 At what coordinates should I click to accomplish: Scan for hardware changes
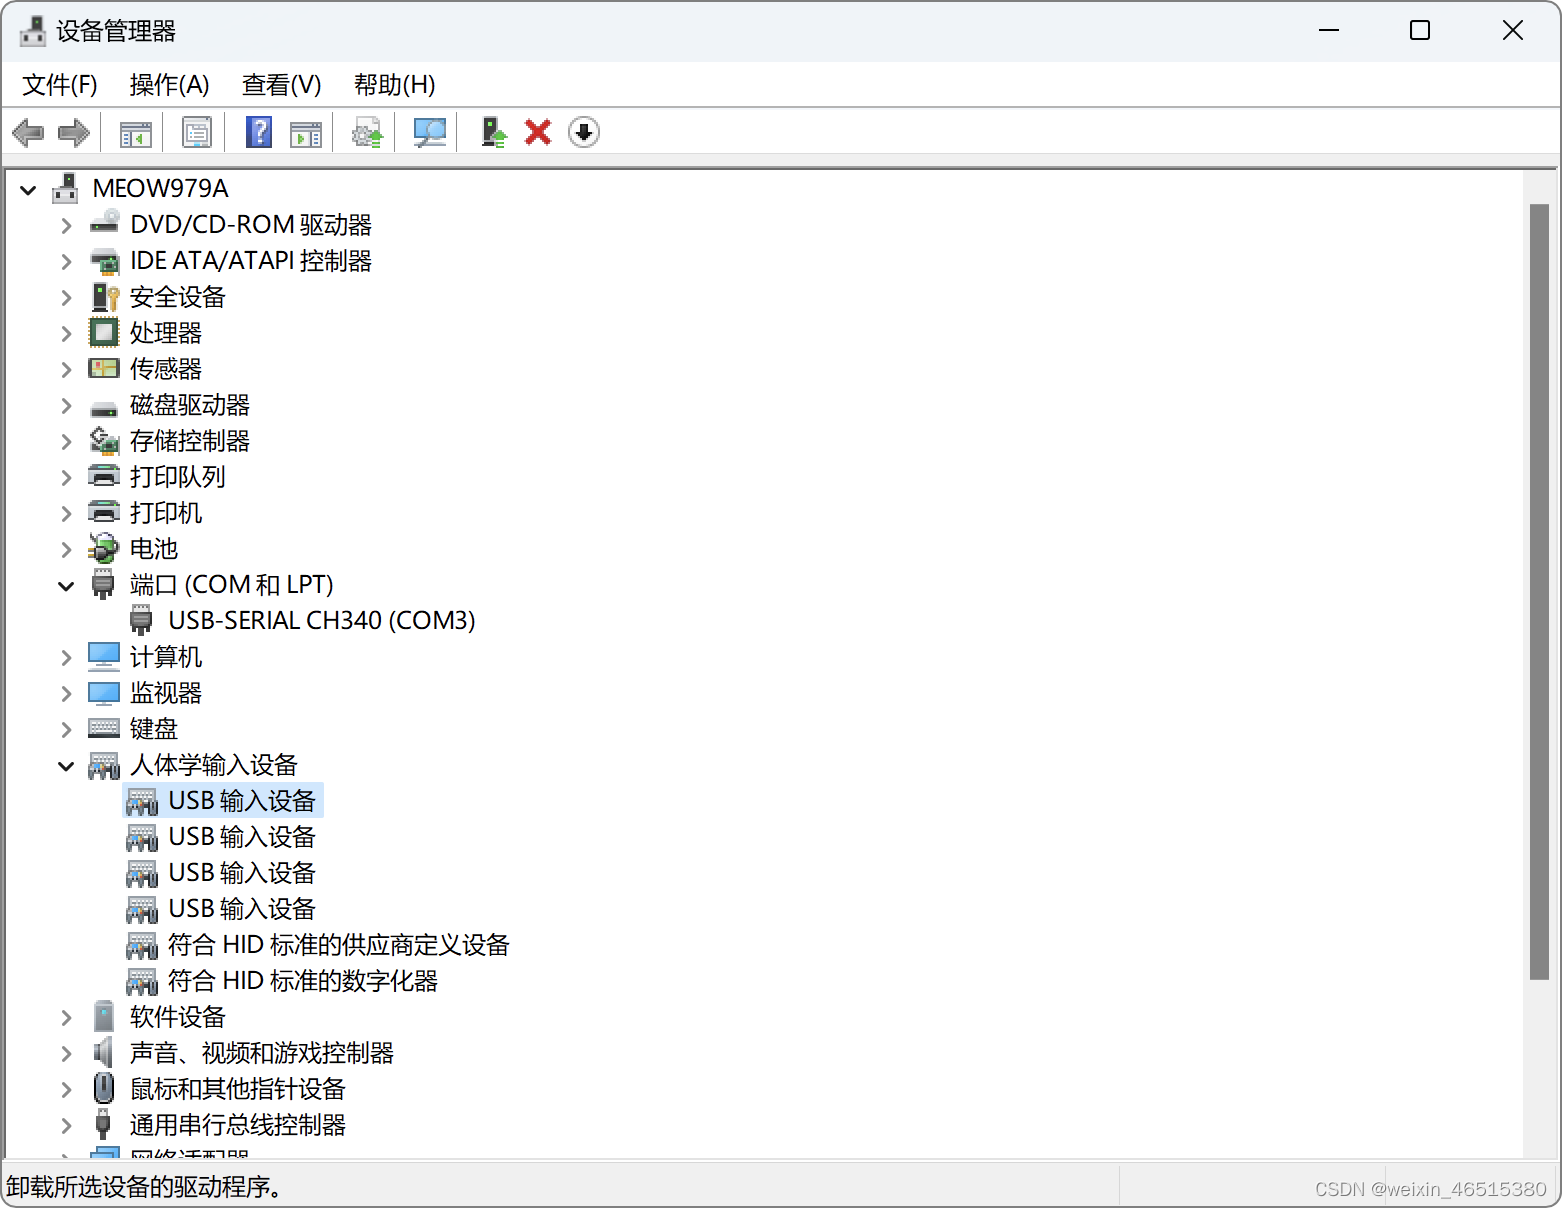click(429, 132)
